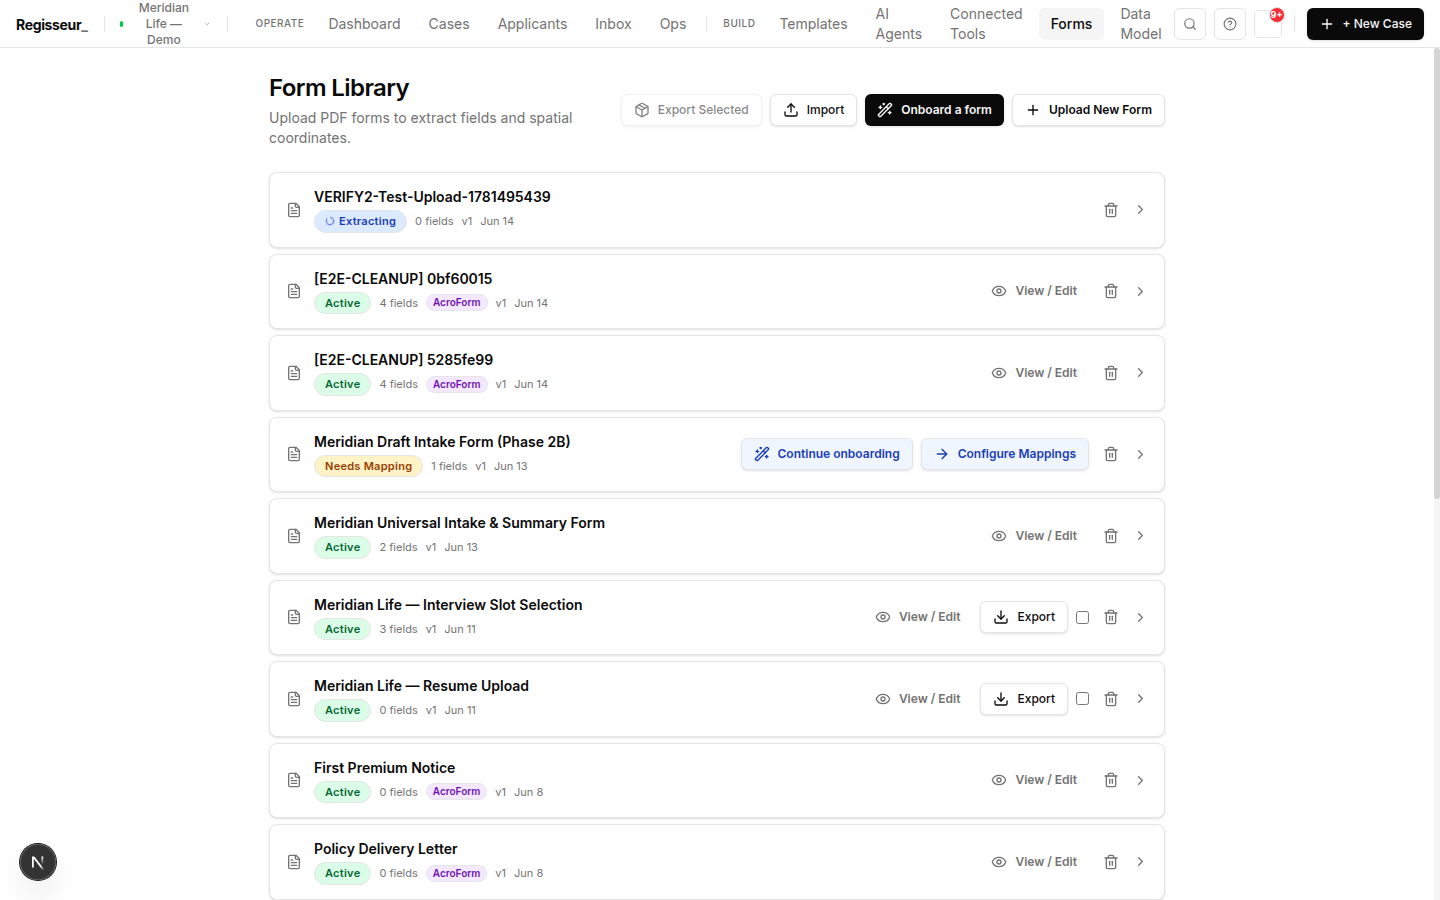Click trash icon for [E2E-CLEANUP] 0bf60015
The image size is (1440, 900).
pyautogui.click(x=1110, y=291)
